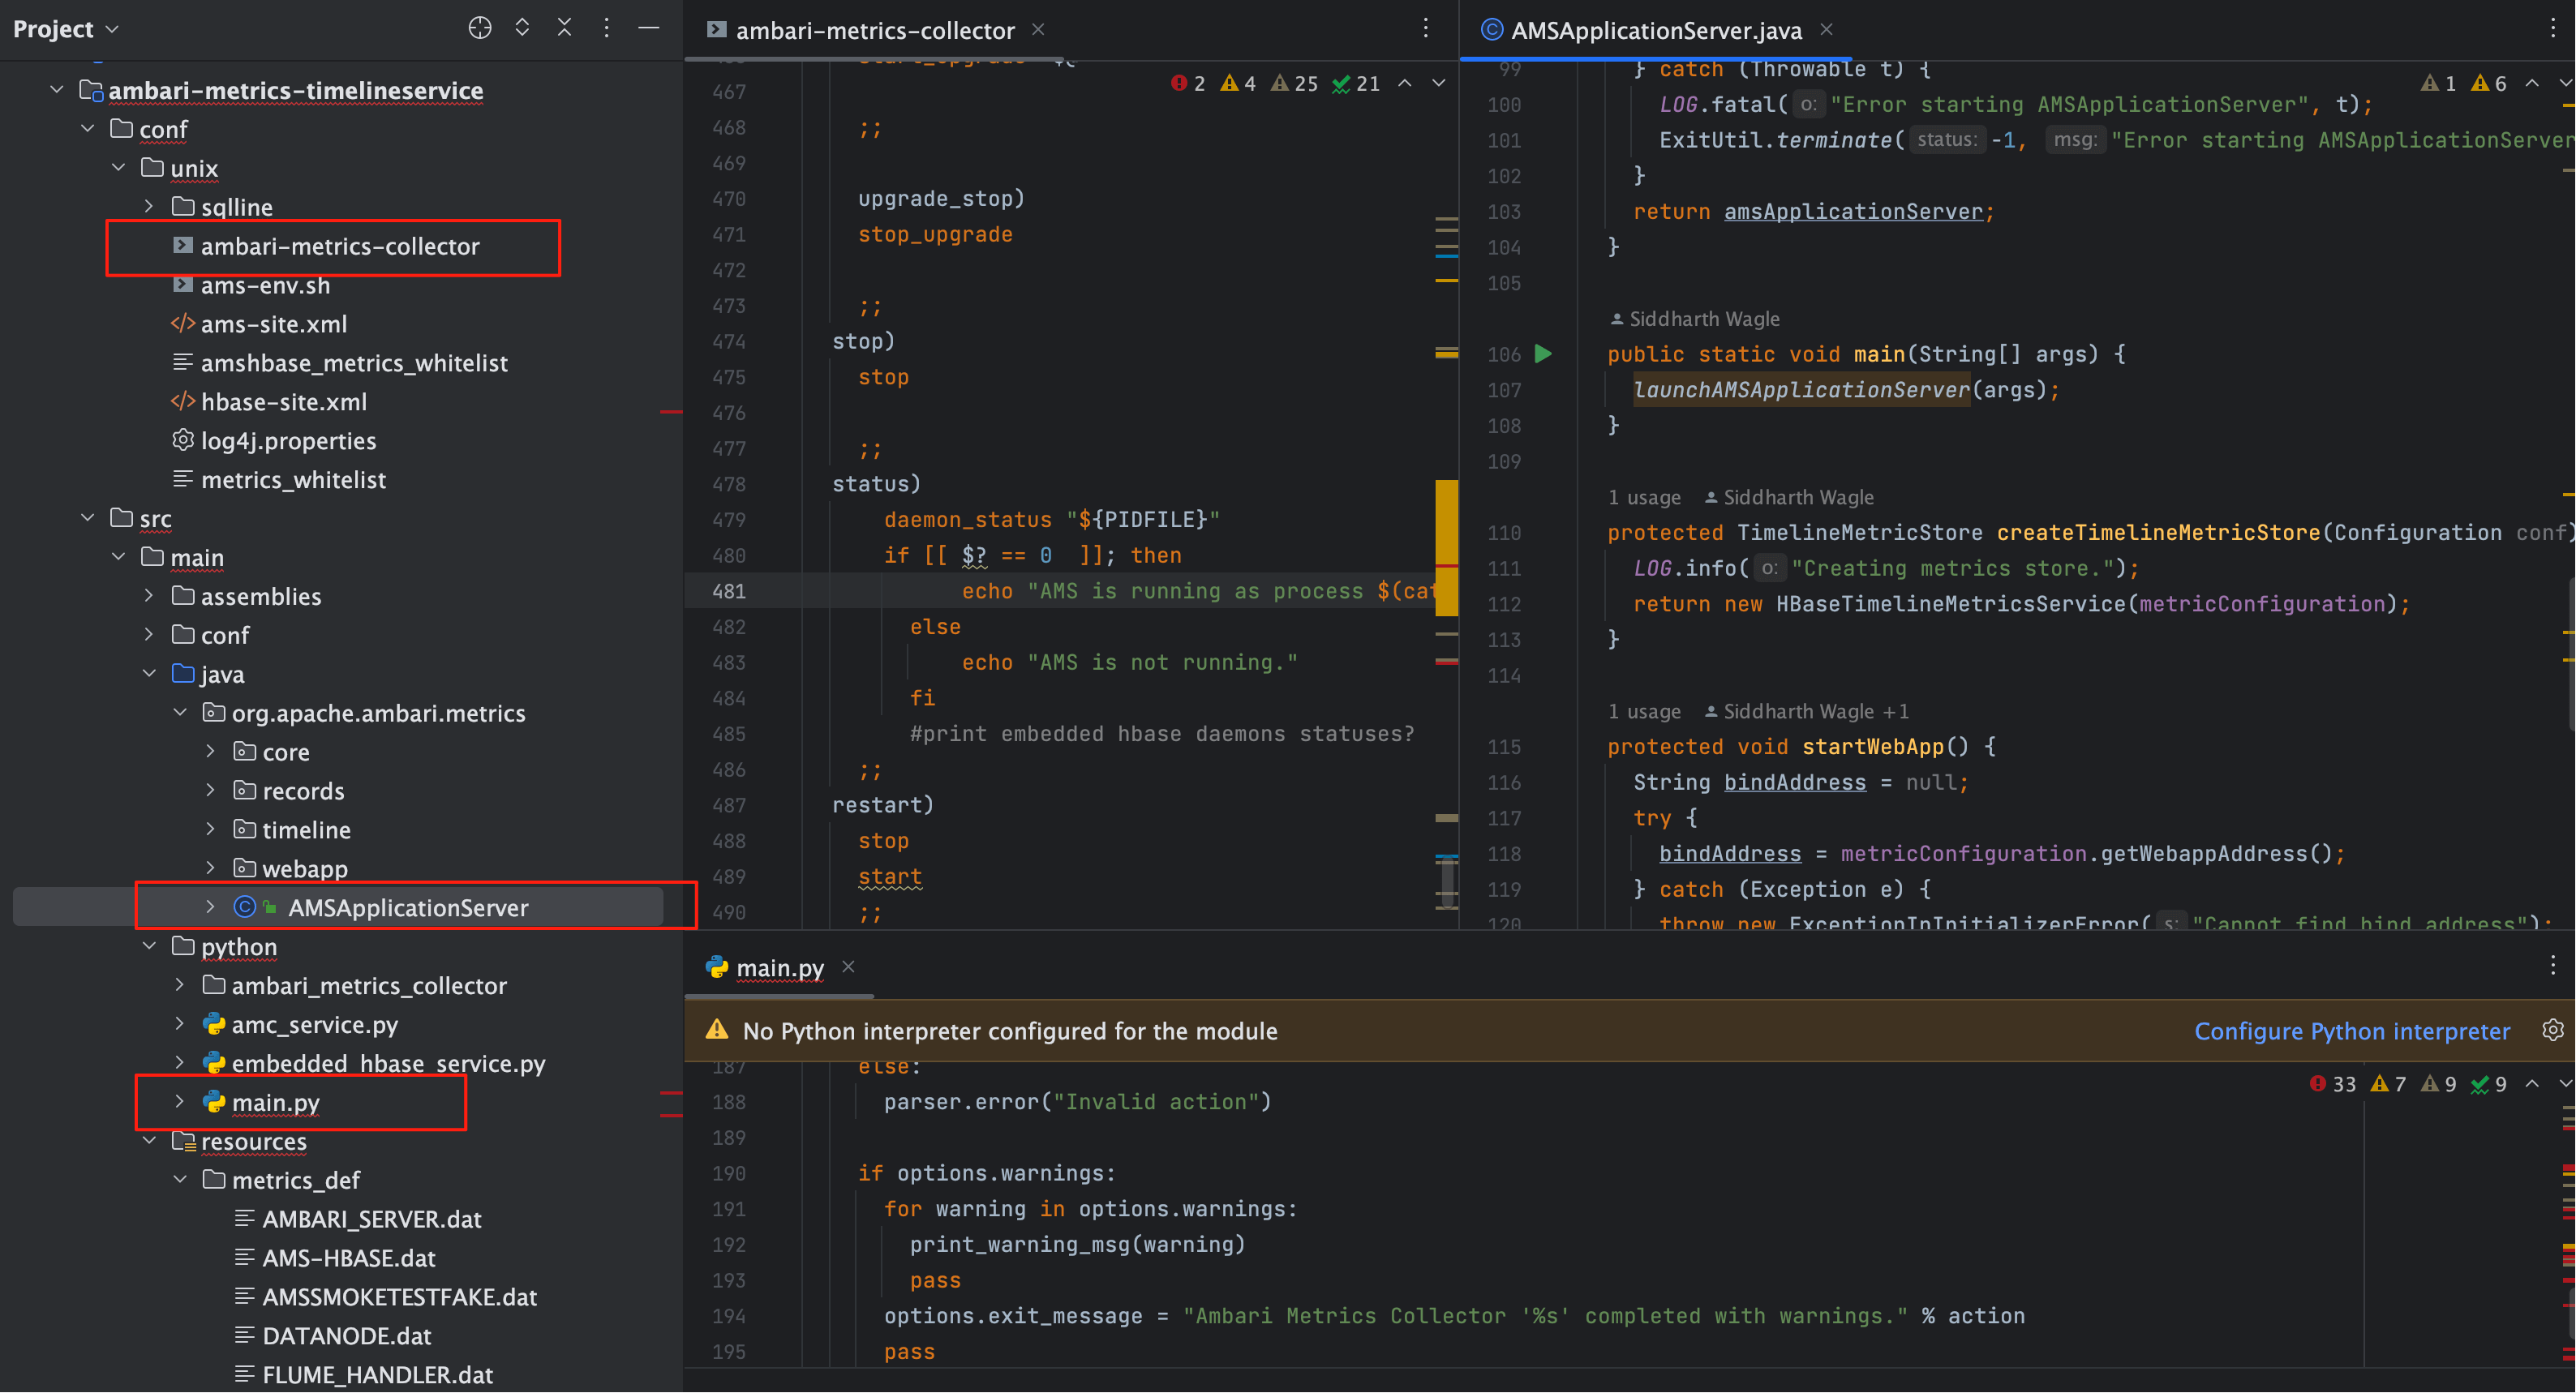This screenshot has width=2576, height=1393.
Task: Go to previous highlighted problem in shell editor
Action: point(1404,83)
